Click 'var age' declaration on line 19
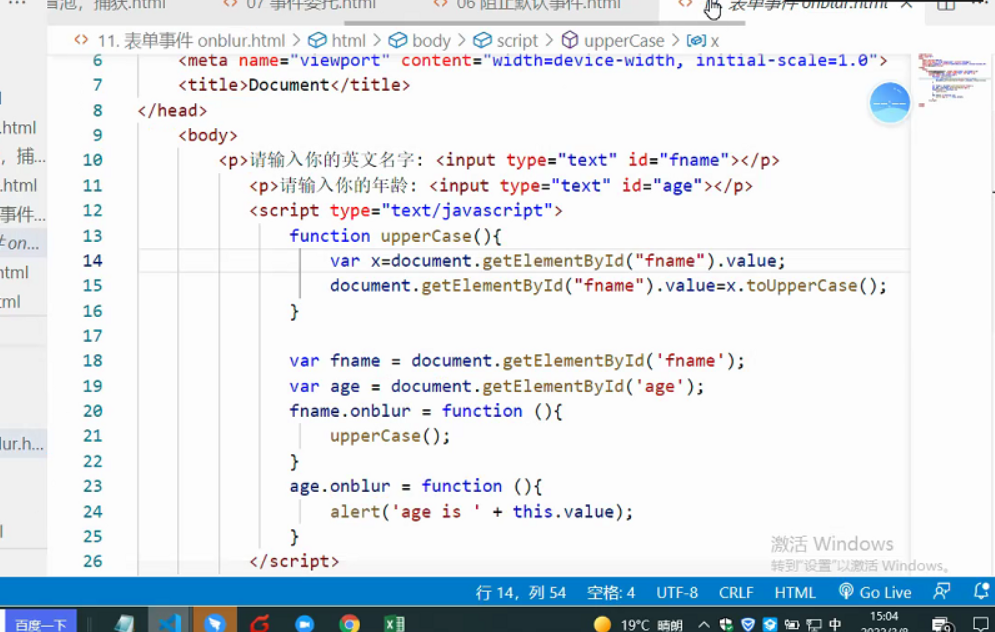Viewport: 995px width, 632px height. tap(324, 386)
